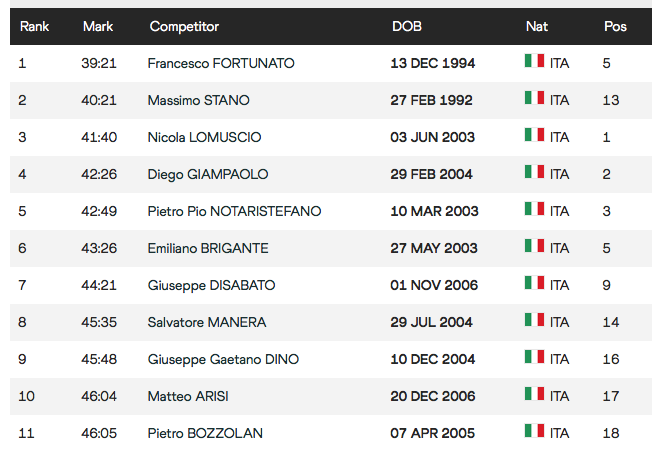Open Giuseppe Gaetano DINO's profile
The width and height of the screenshot is (652, 452).
[x=223, y=359]
